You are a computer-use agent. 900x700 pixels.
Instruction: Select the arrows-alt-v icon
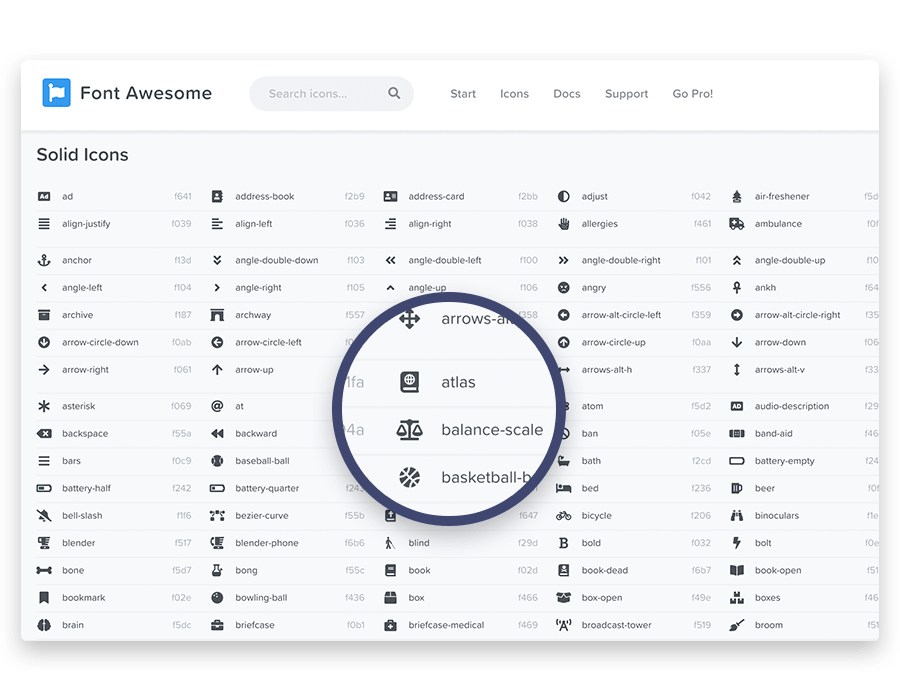coord(737,370)
